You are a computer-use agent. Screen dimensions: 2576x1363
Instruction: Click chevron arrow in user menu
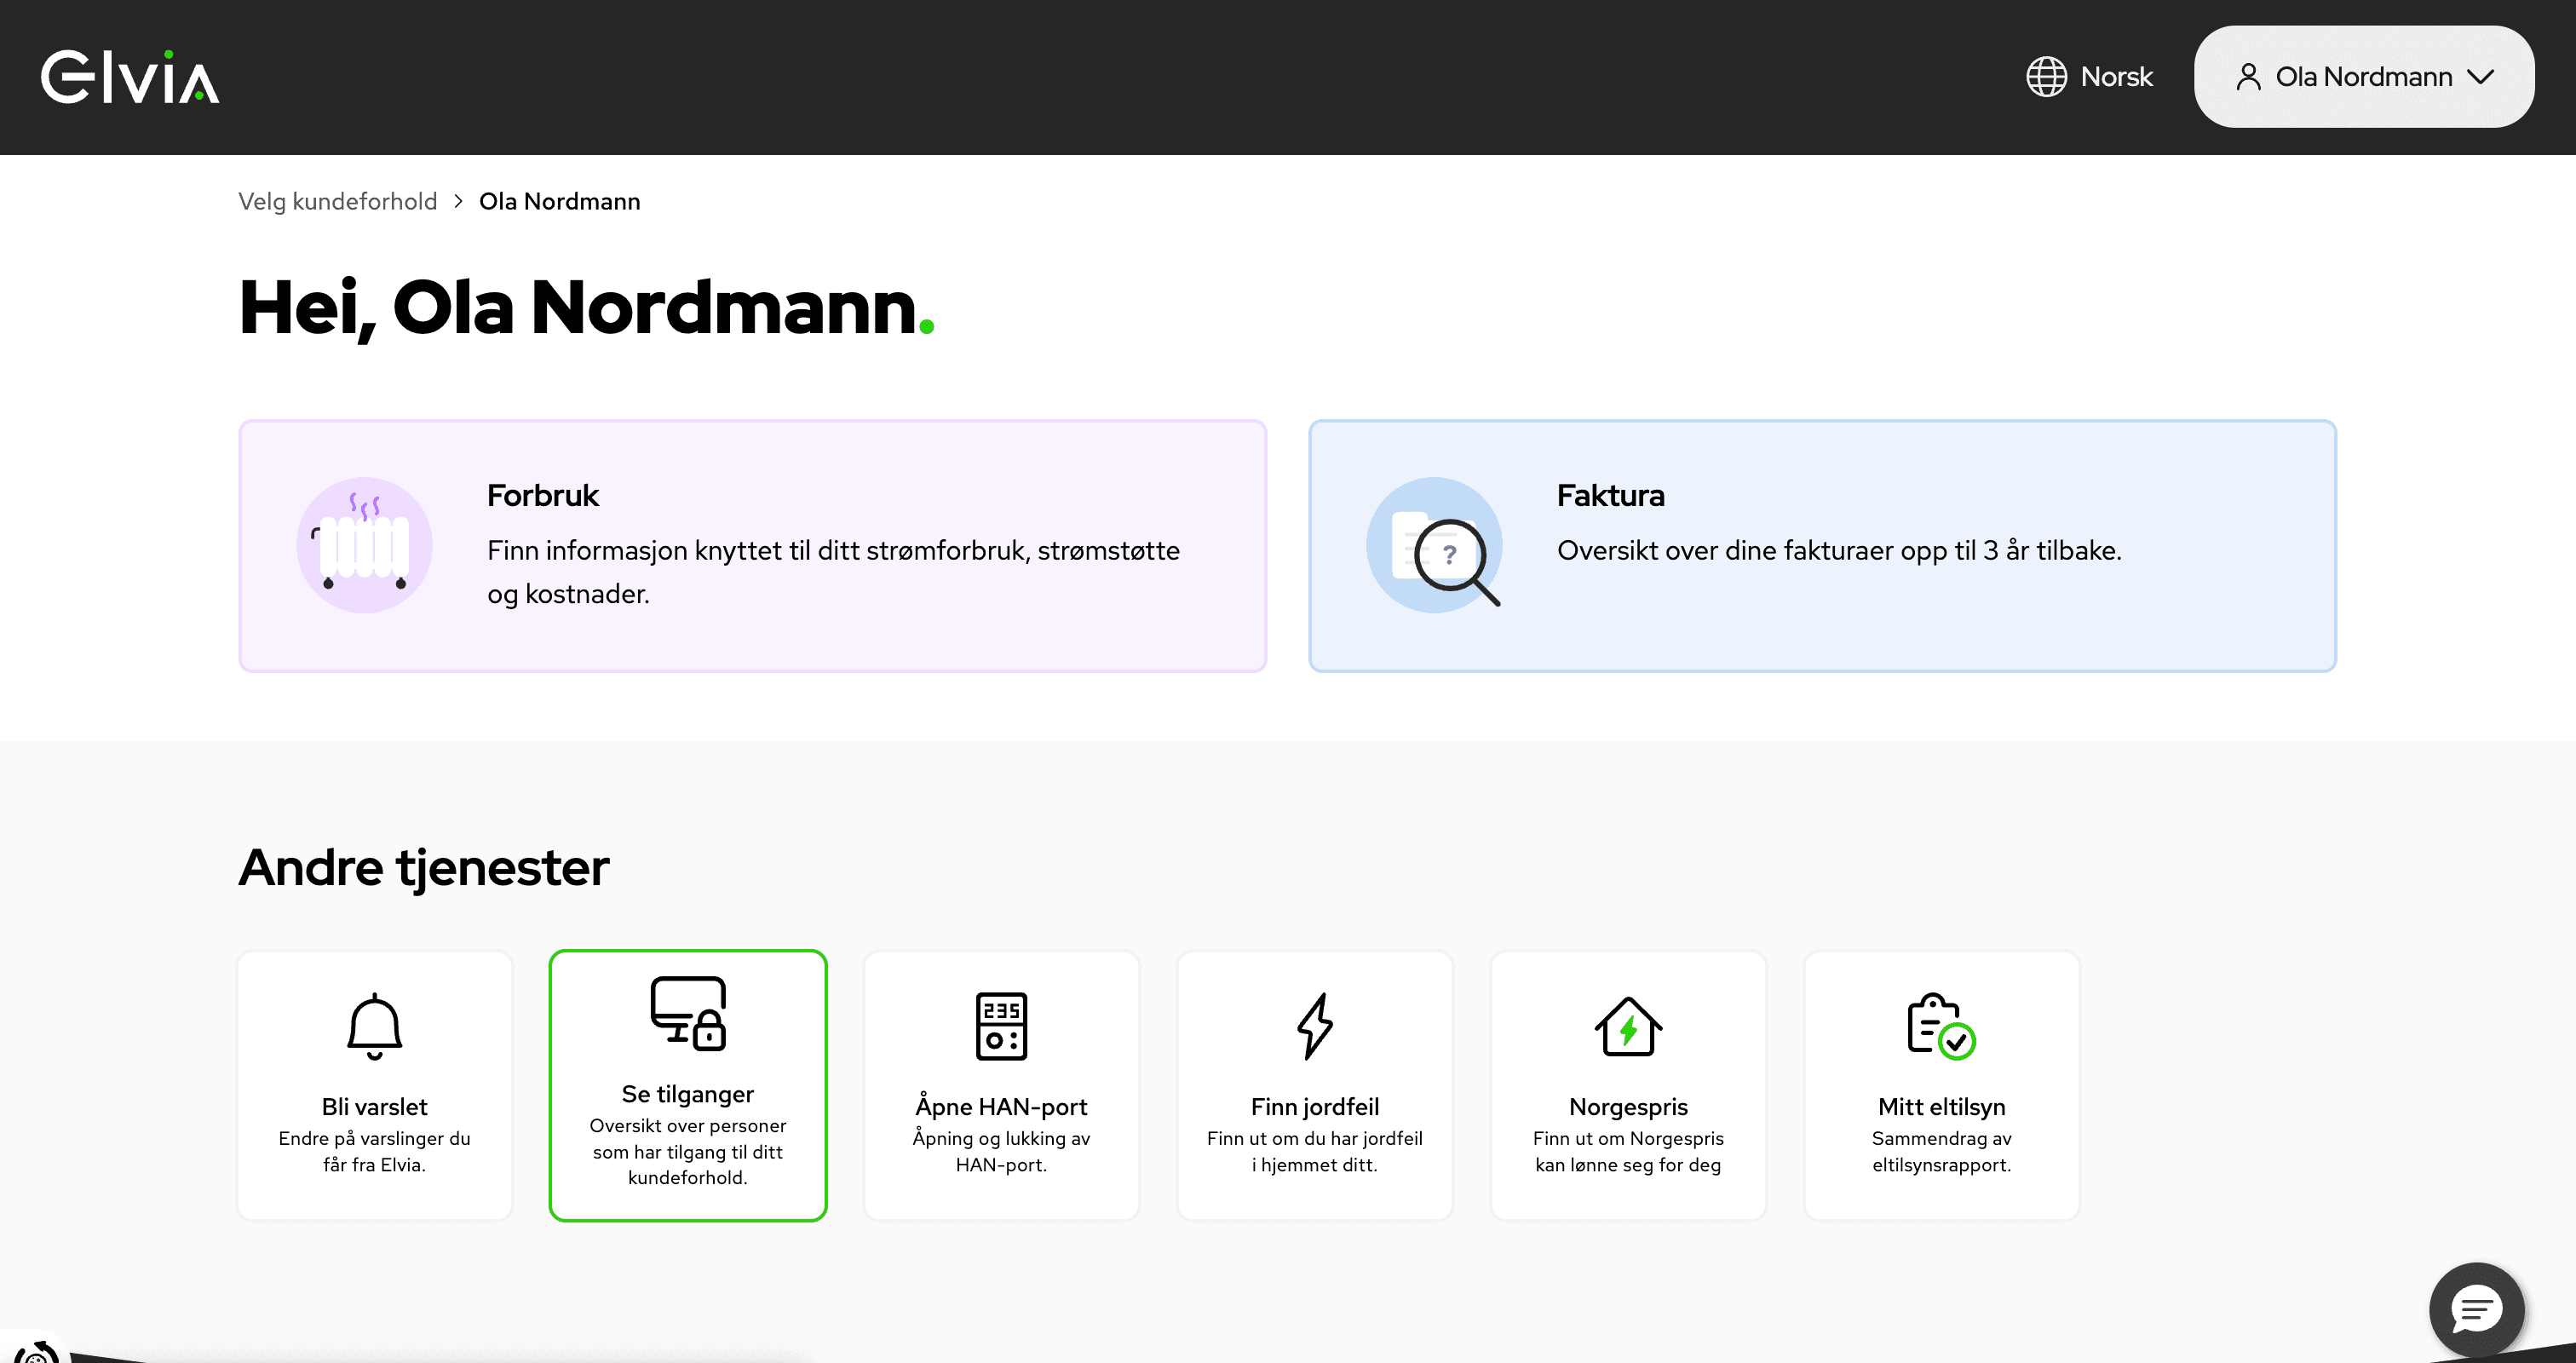(x=2481, y=77)
